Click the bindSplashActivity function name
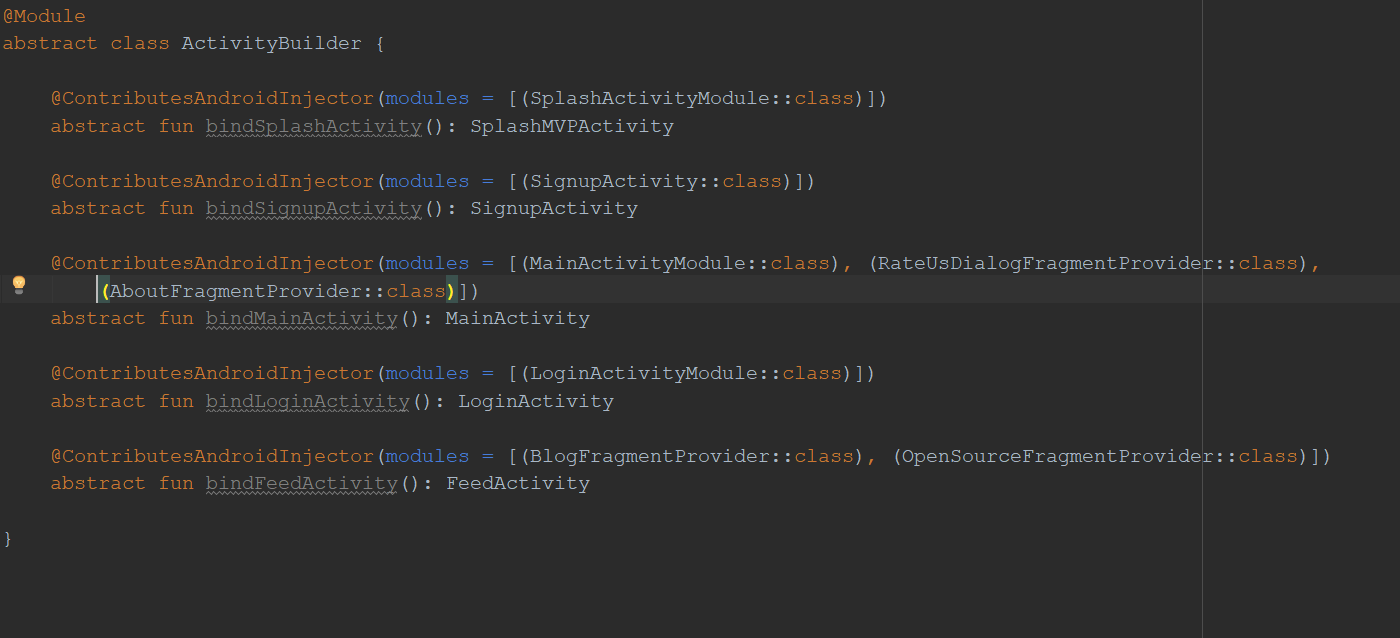The image size is (1400, 638). [x=314, y=126]
